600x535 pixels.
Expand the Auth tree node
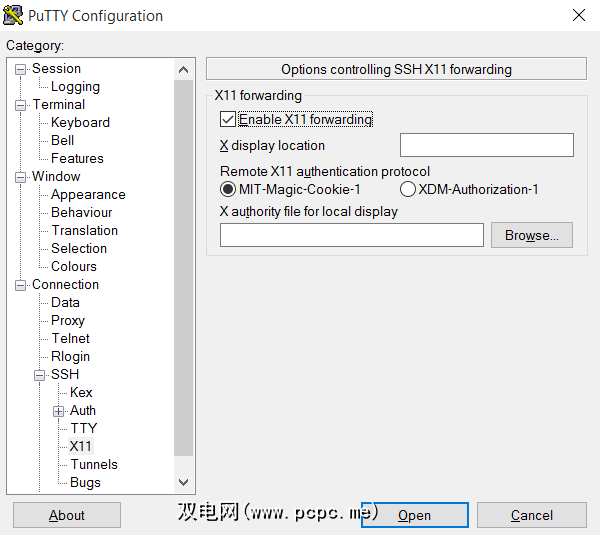[x=59, y=411]
